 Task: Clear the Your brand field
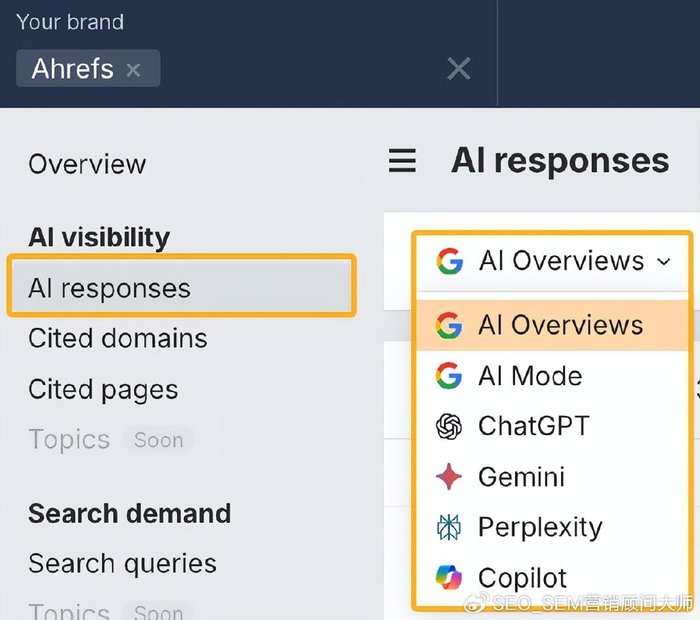[x=458, y=68]
